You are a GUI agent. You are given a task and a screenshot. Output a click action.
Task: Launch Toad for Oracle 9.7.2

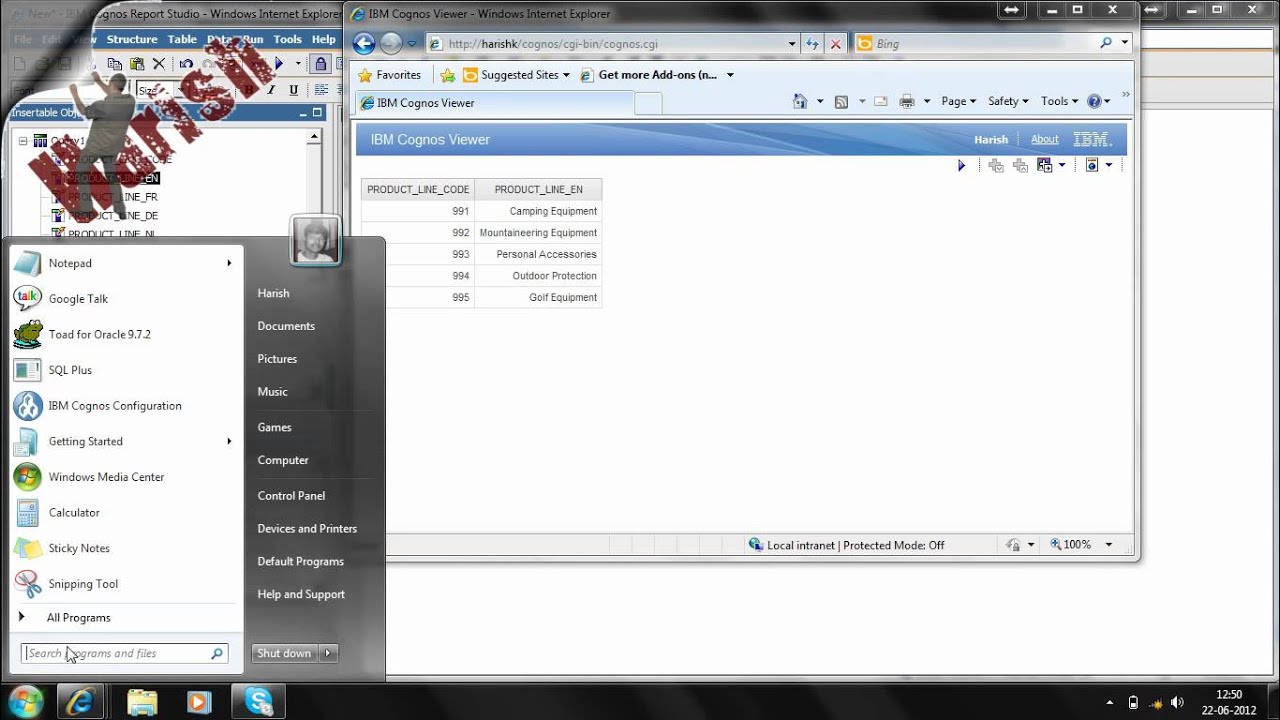pyautogui.click(x=100, y=335)
